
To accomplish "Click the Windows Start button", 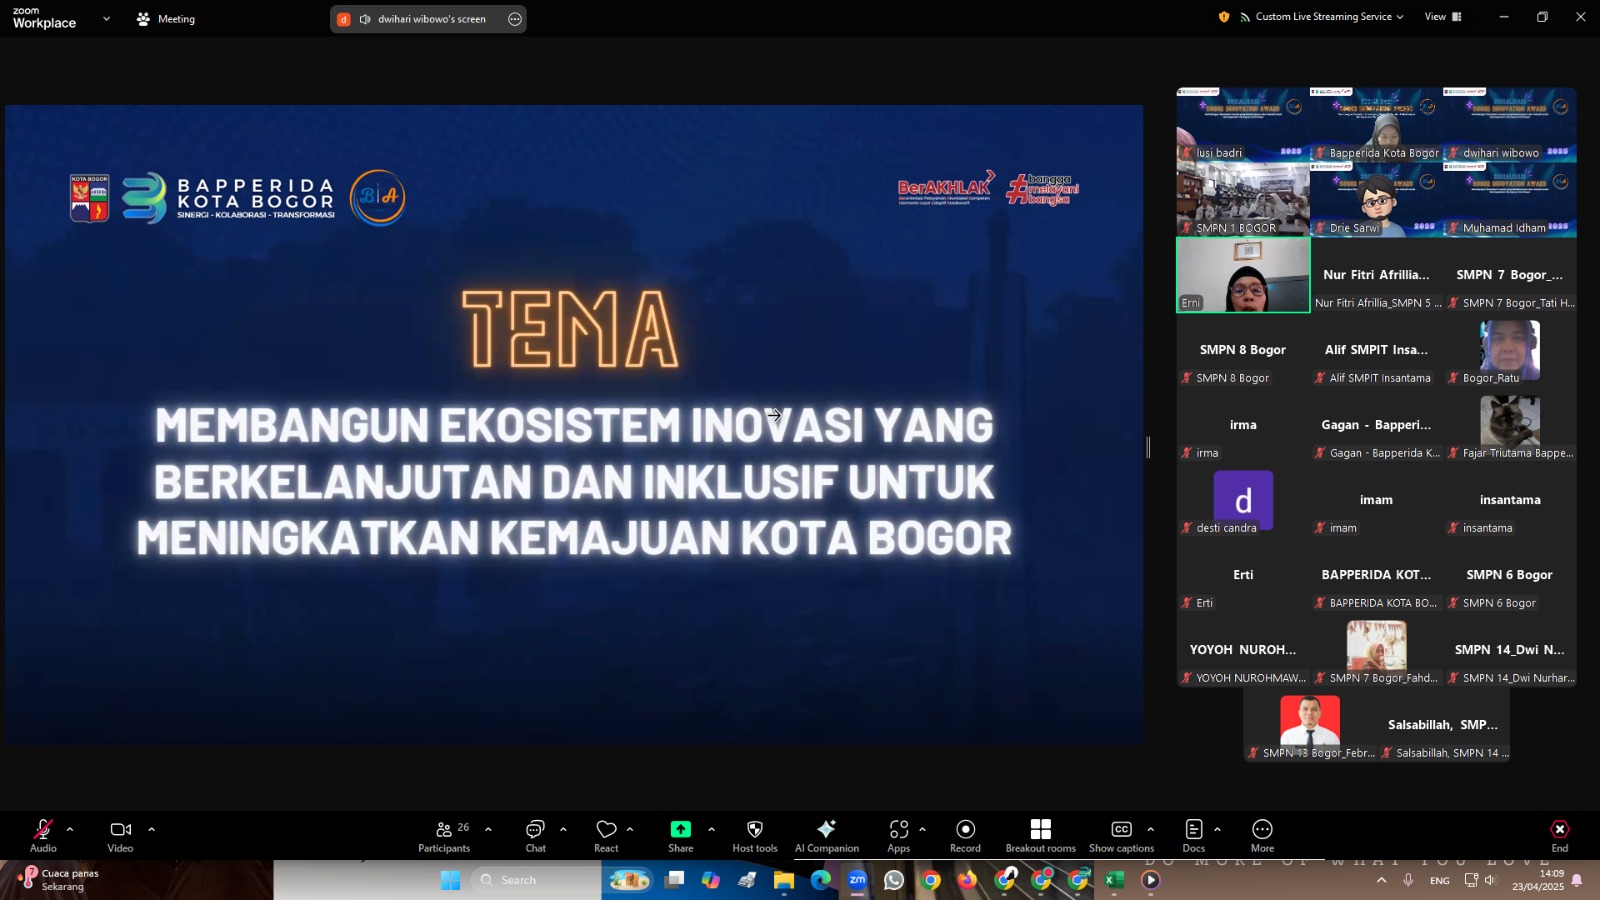I will coord(451,880).
